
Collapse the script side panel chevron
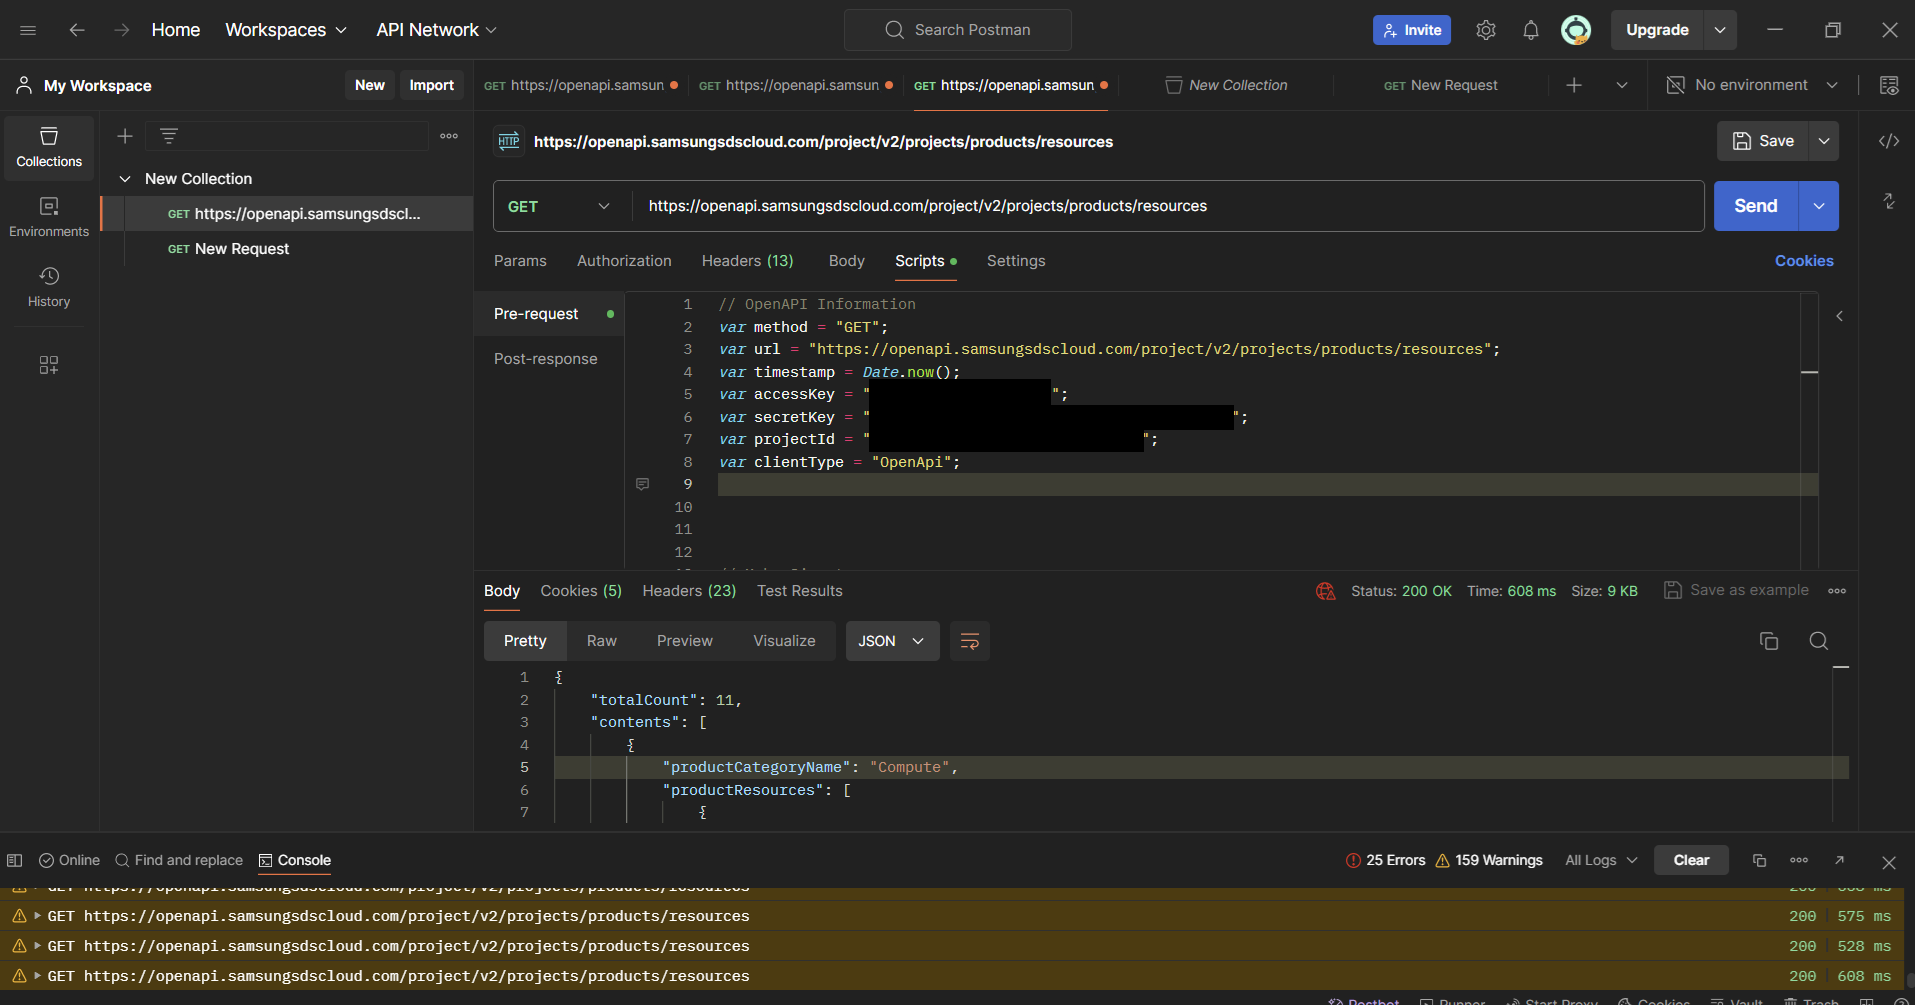pos(1839,316)
